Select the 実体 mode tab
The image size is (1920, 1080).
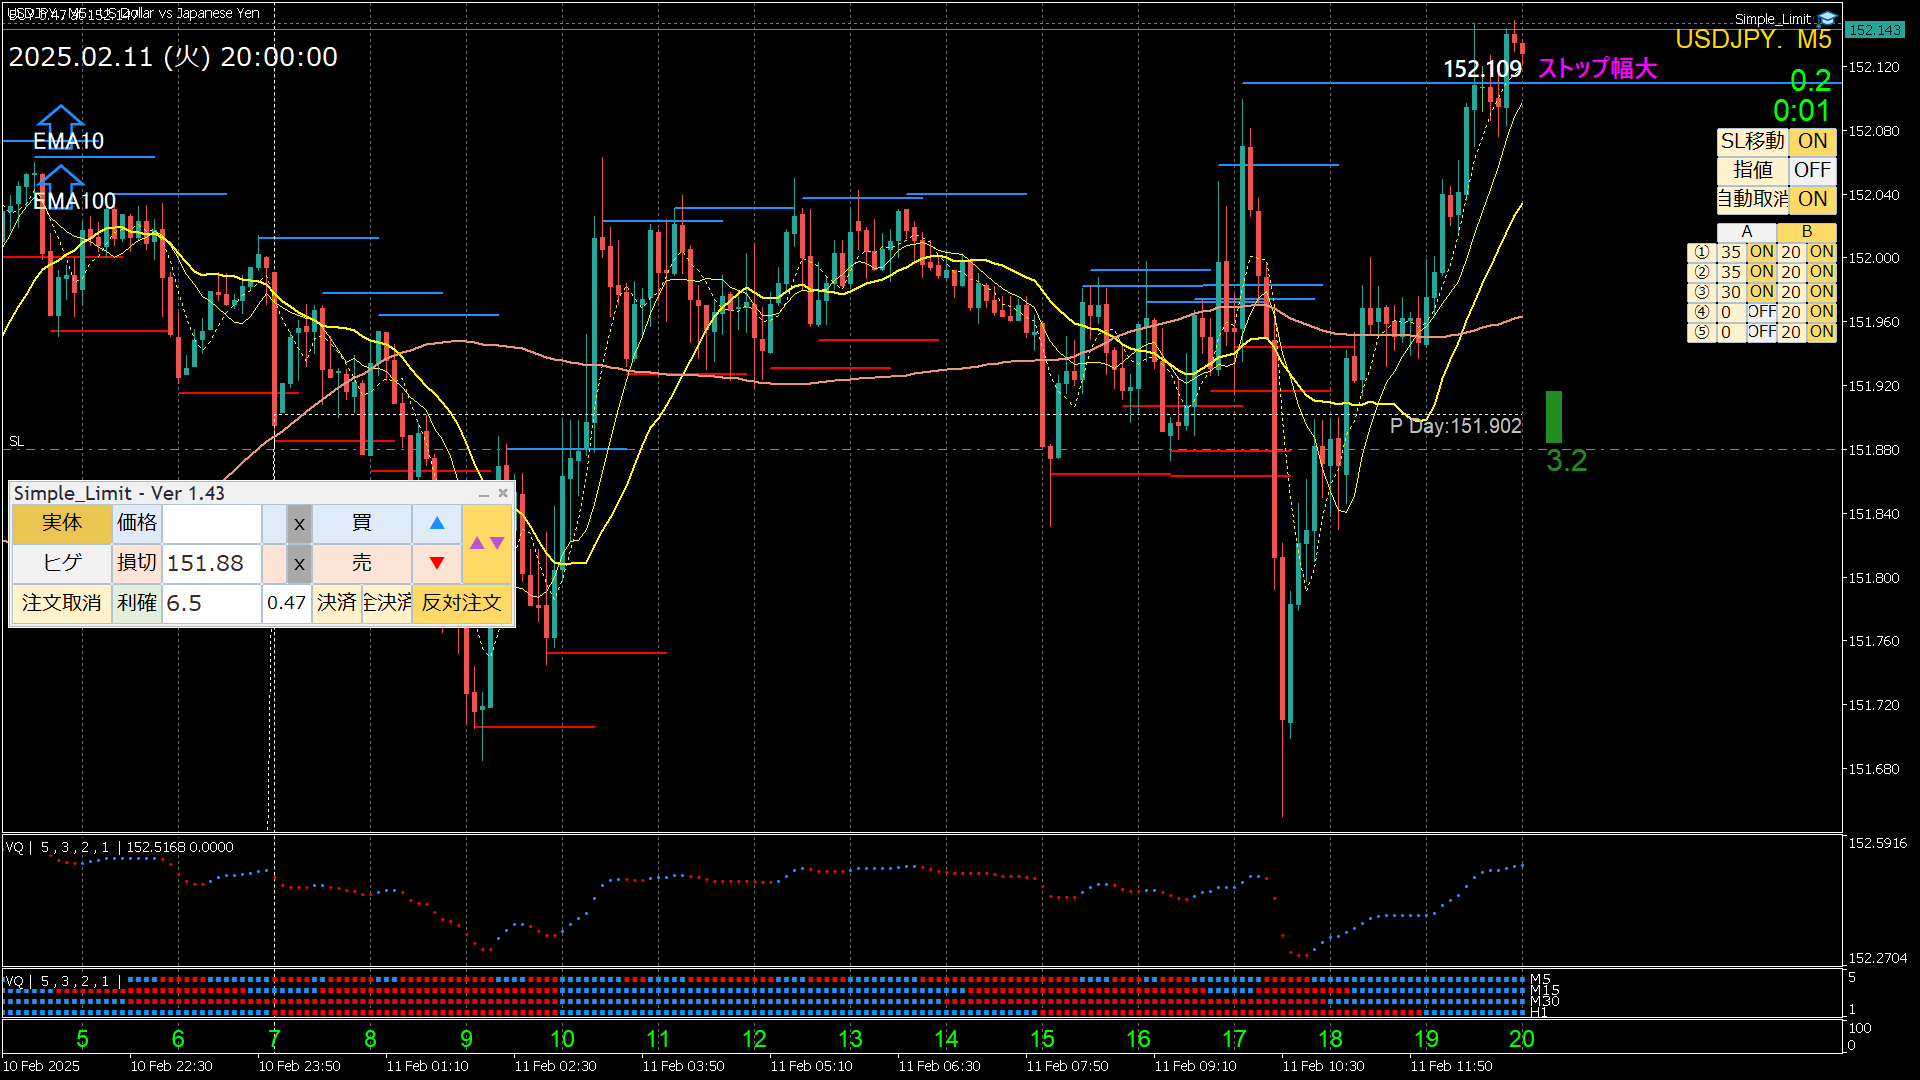(62, 523)
